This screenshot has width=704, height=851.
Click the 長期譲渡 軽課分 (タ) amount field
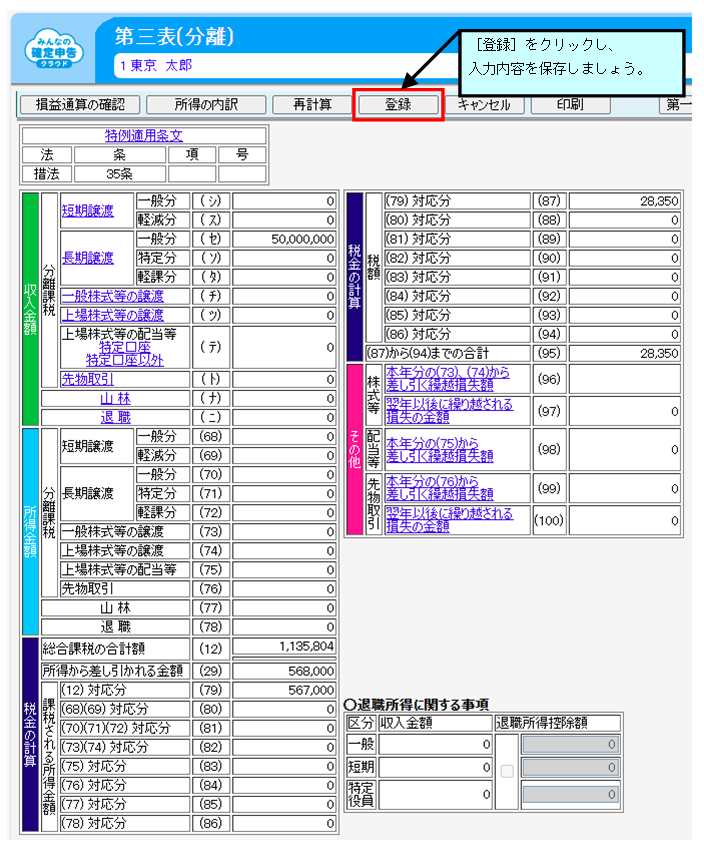[284, 277]
